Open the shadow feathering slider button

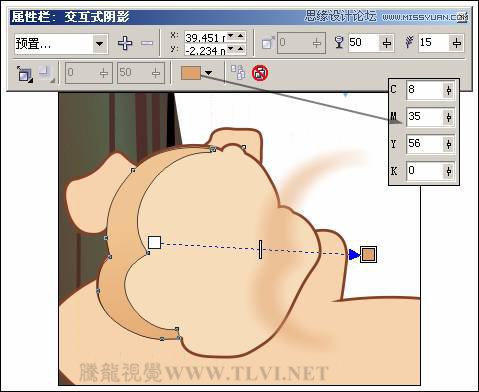[457, 43]
